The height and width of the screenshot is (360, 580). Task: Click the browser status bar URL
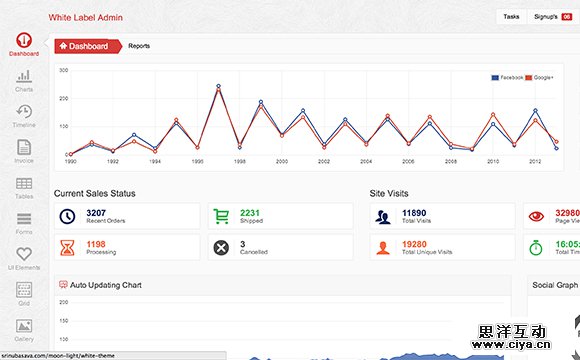pos(57,356)
